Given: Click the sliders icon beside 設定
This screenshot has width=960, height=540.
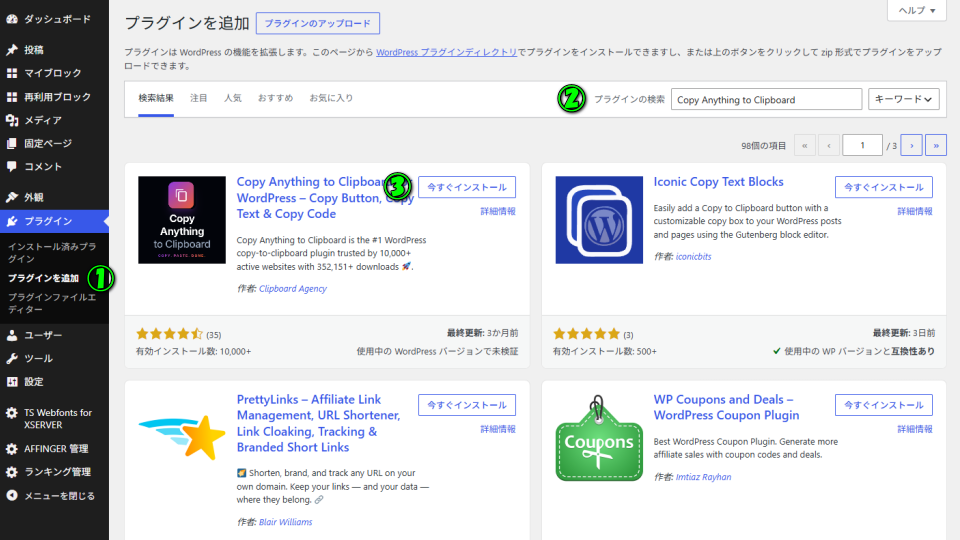Looking at the screenshot, I should [x=12, y=381].
